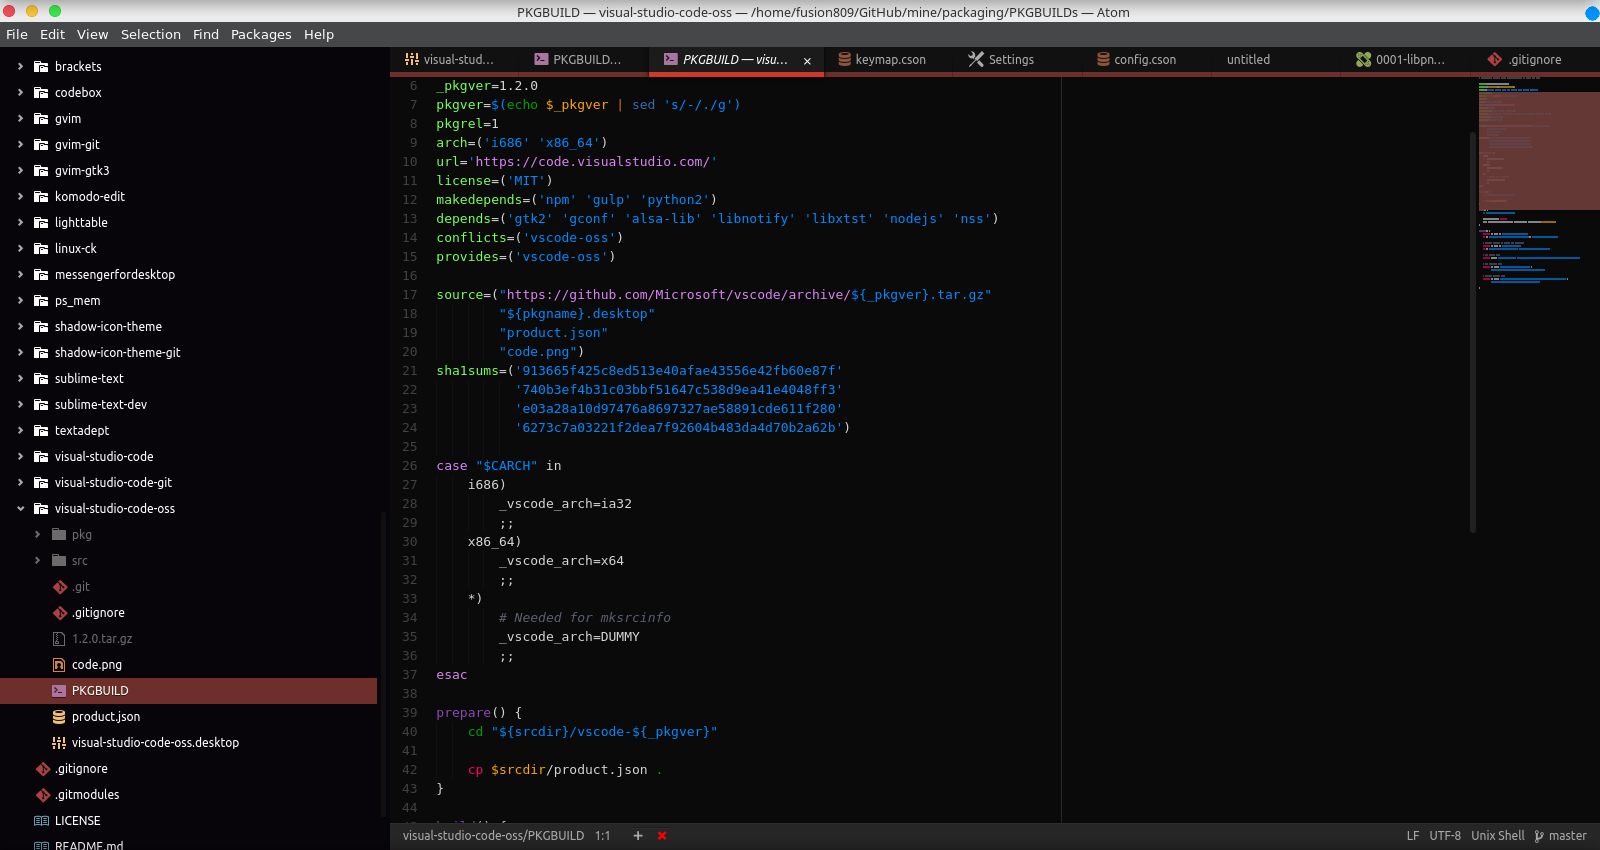Expand the shadow-icon-theme-git folder
The width and height of the screenshot is (1600, 850).
[20, 353]
